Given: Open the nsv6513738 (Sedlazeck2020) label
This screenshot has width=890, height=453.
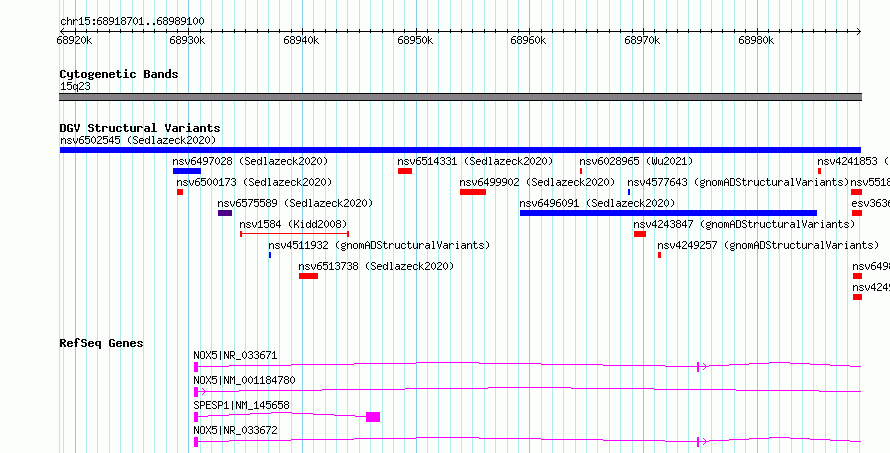Looking at the screenshot, I should pos(376,266).
